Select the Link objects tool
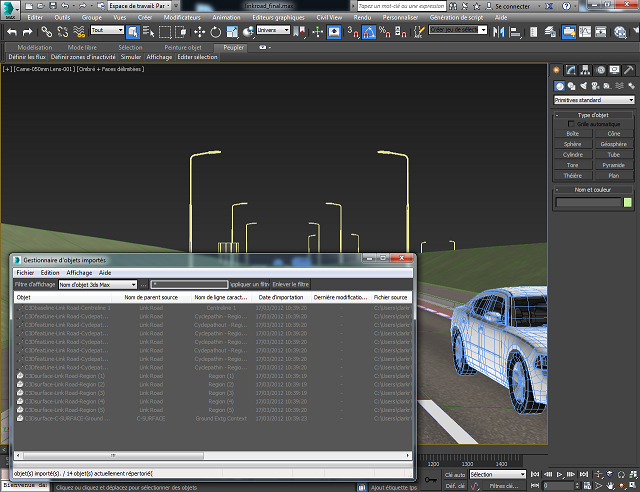 [47, 31]
